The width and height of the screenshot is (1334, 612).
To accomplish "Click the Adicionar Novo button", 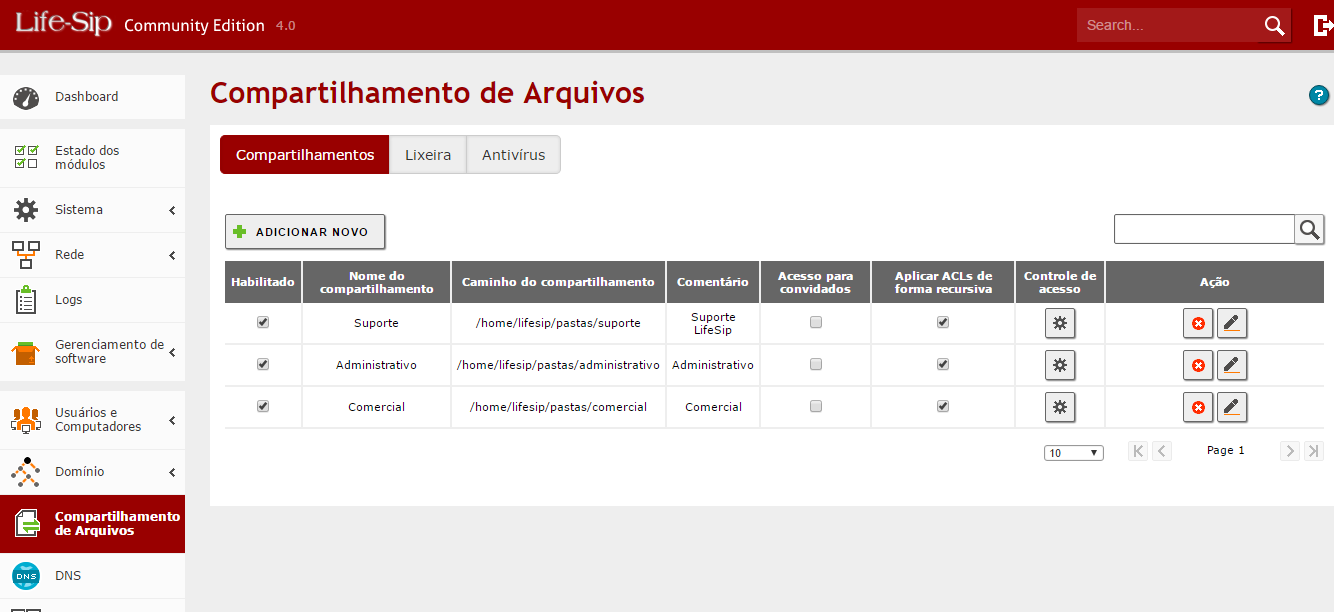I will (x=305, y=232).
